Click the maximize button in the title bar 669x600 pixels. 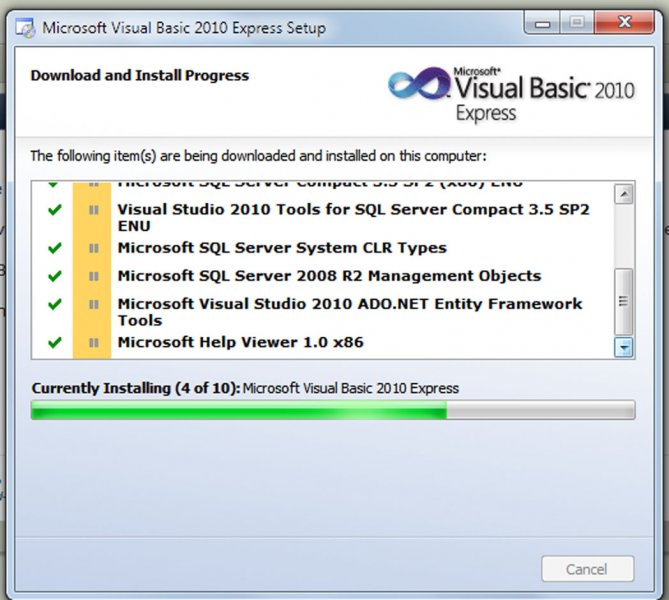pos(577,23)
